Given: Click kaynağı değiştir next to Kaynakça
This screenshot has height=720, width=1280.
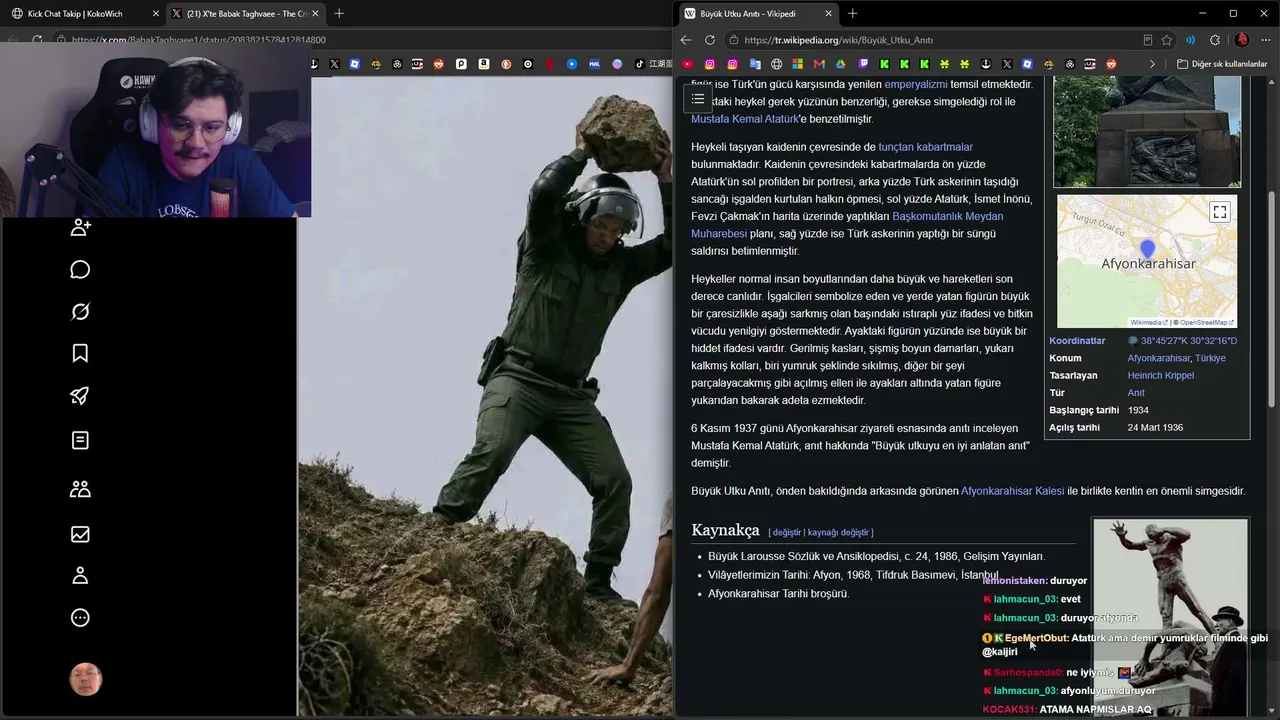Looking at the screenshot, I should (838, 533).
